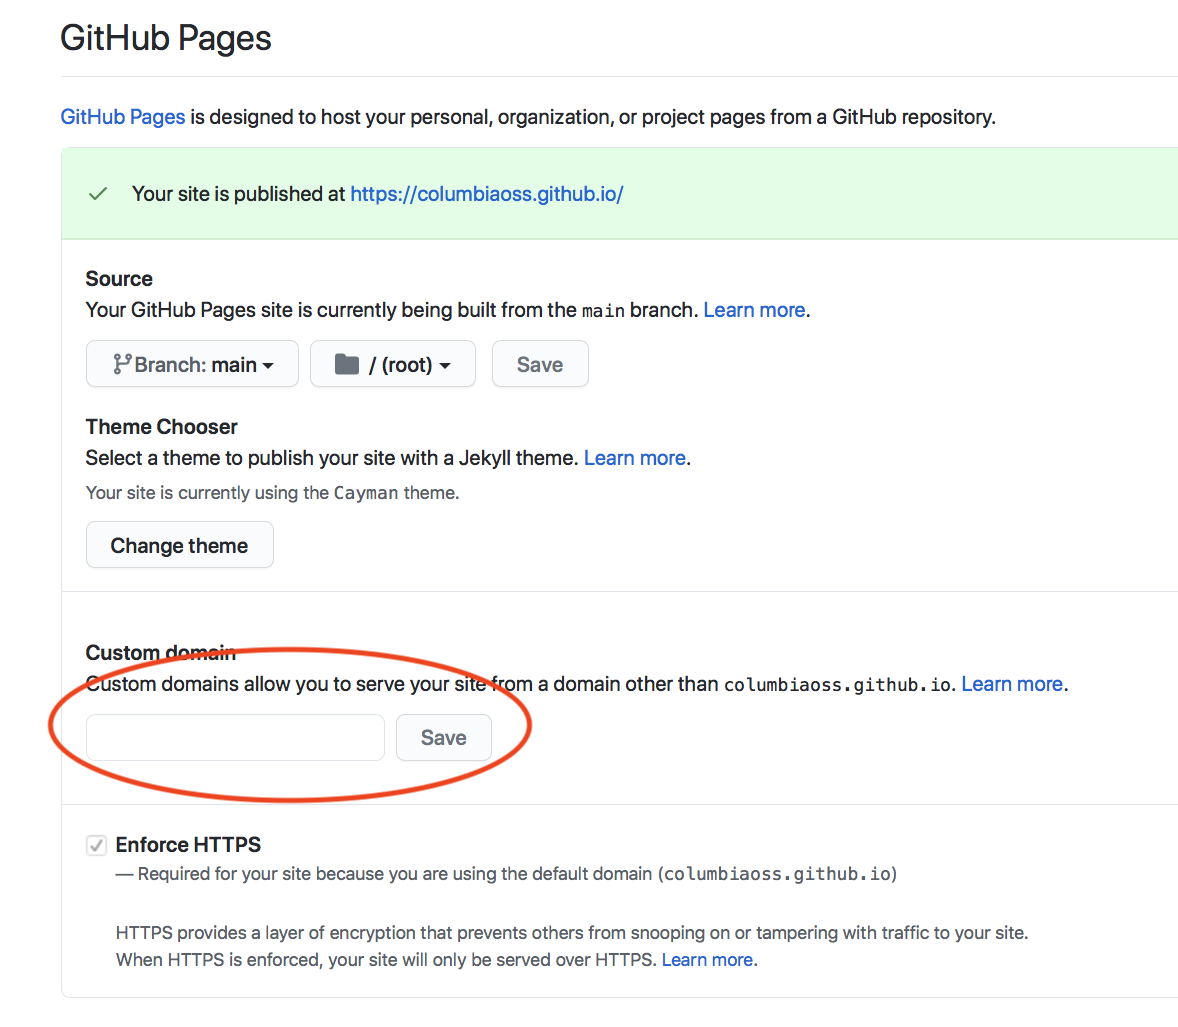Click the 'Source' section title
1178x1027 pixels.
click(119, 279)
